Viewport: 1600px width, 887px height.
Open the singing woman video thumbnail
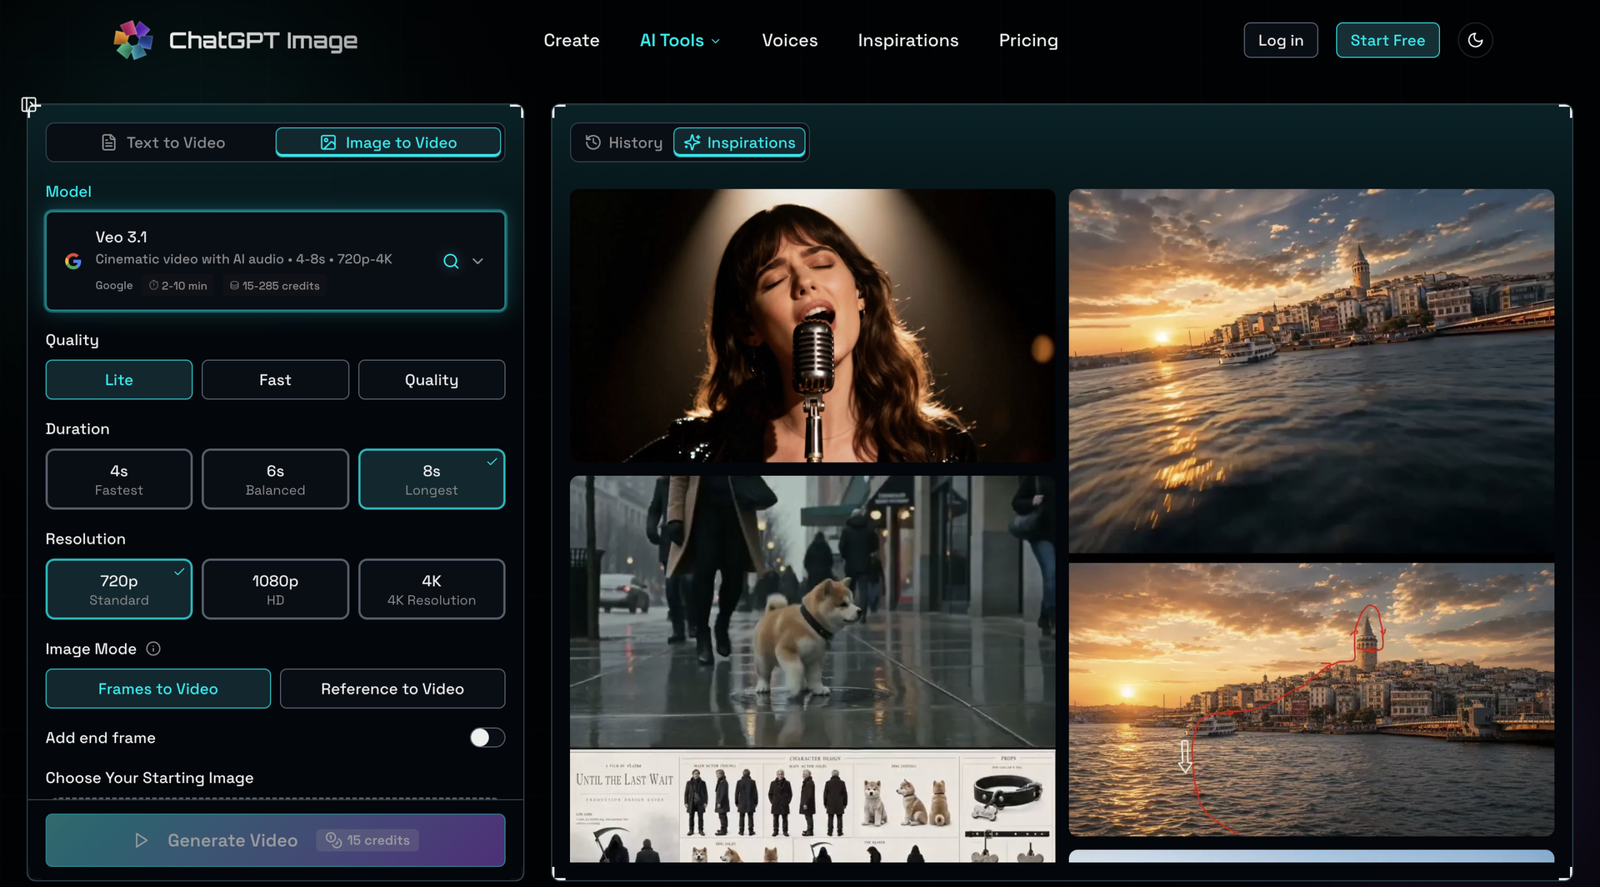[813, 326]
